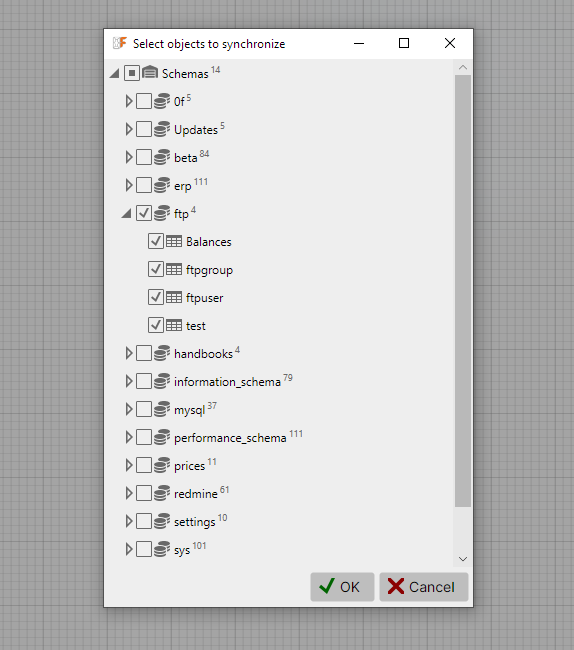
Task: Expand the handbooks schema node
Action: (129, 354)
